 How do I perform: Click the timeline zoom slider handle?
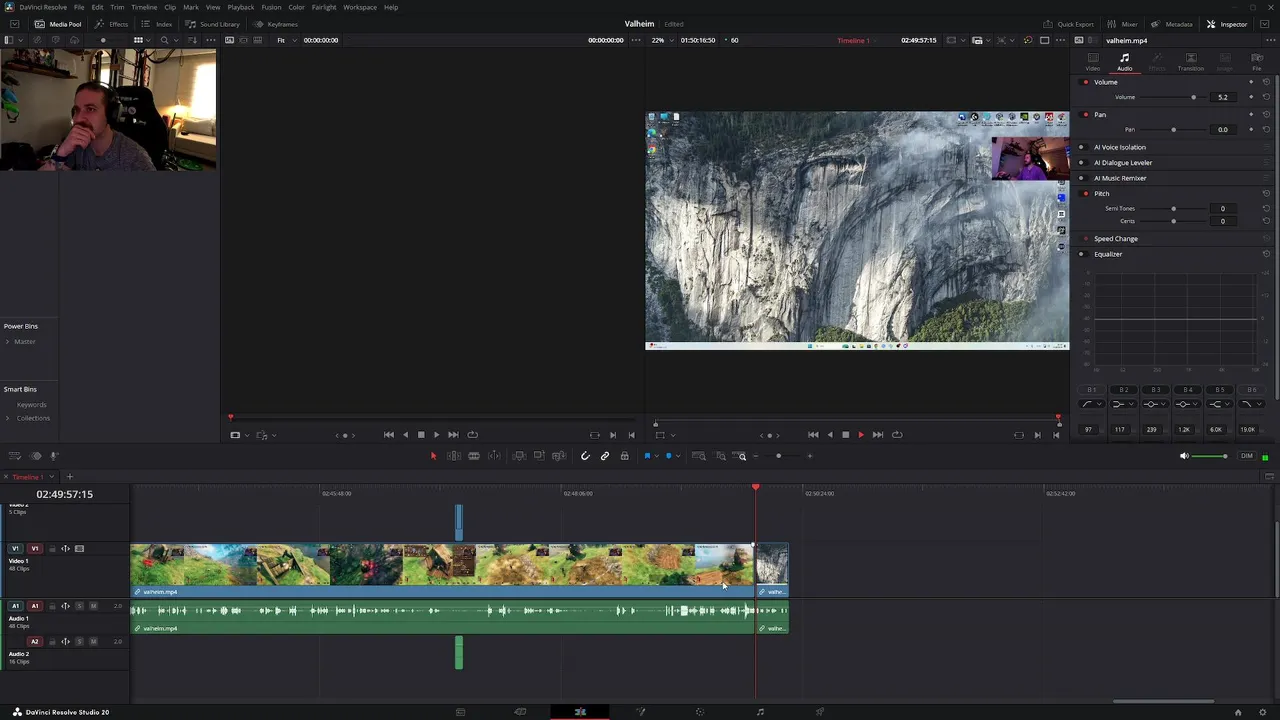(778, 456)
